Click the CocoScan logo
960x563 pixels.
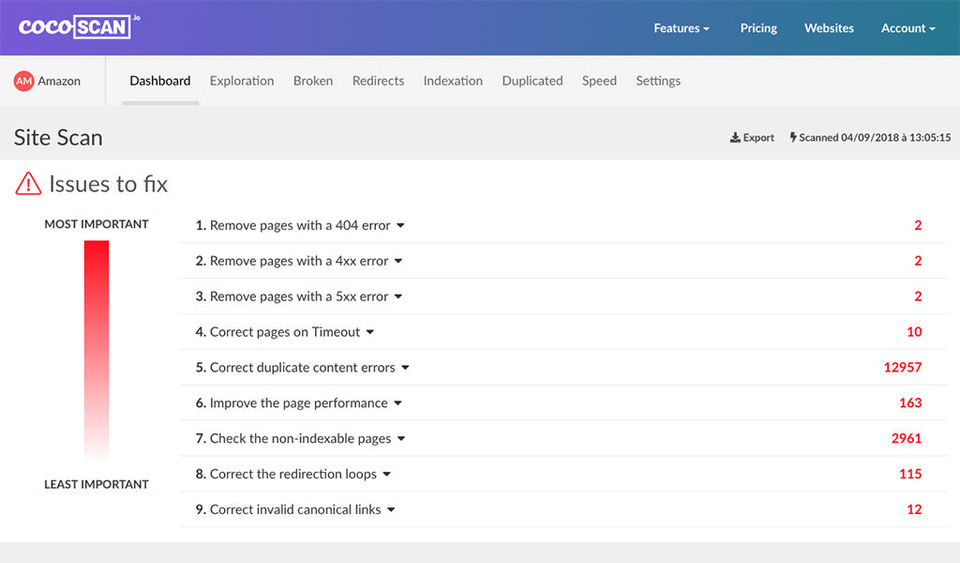coord(78,27)
